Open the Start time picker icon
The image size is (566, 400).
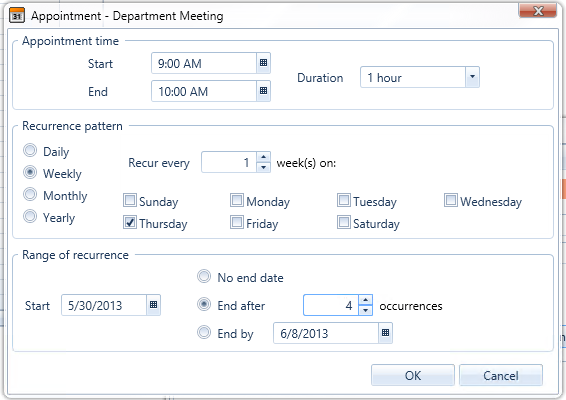[264, 63]
